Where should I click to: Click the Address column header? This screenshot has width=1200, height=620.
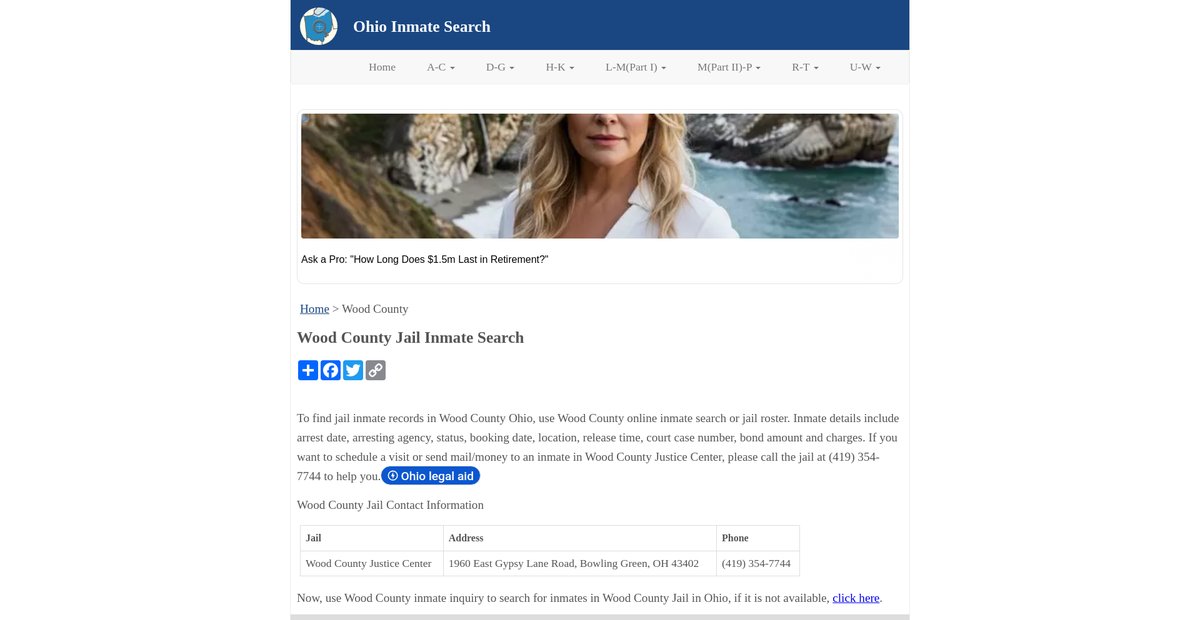pyautogui.click(x=580, y=538)
